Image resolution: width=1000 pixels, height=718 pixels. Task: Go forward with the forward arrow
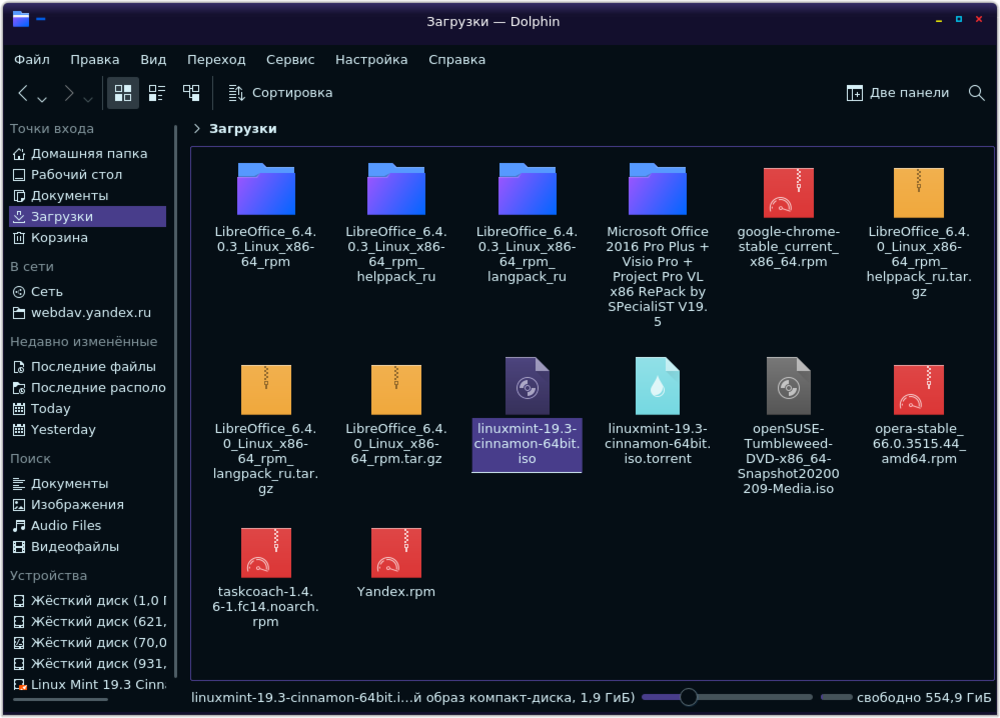click(69, 93)
